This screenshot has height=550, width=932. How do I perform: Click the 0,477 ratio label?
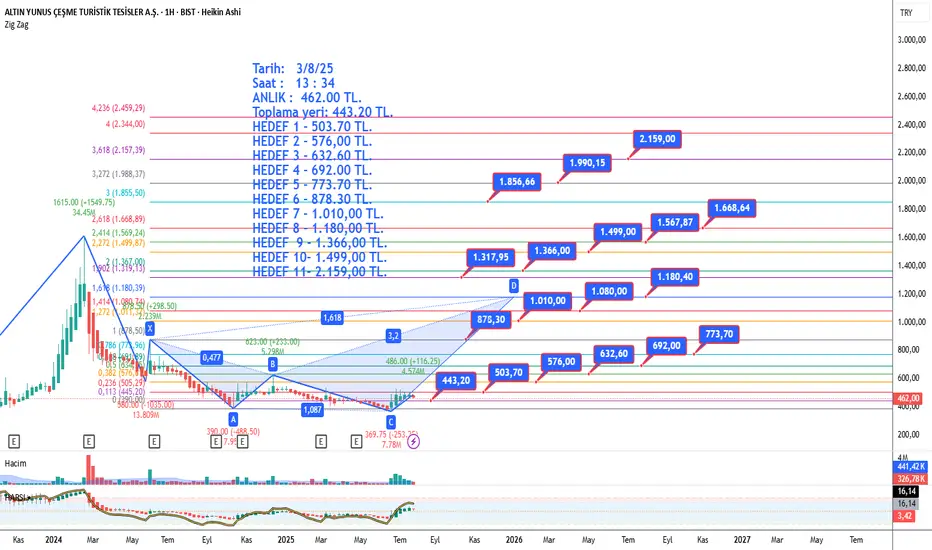point(211,357)
